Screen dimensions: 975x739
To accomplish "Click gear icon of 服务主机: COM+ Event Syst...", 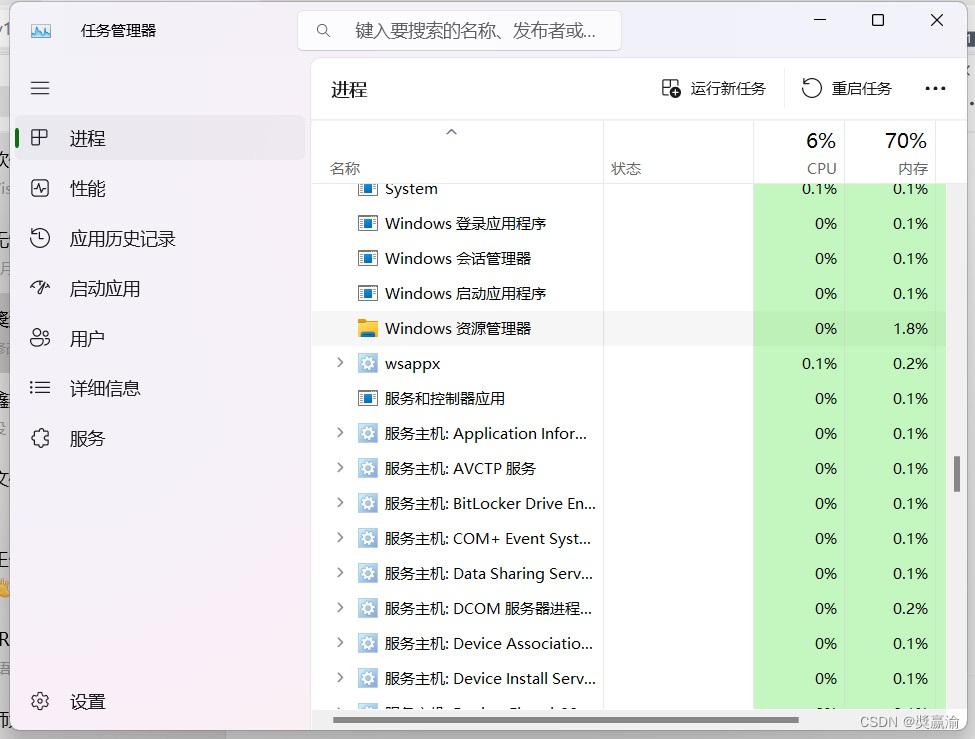I will [367, 538].
